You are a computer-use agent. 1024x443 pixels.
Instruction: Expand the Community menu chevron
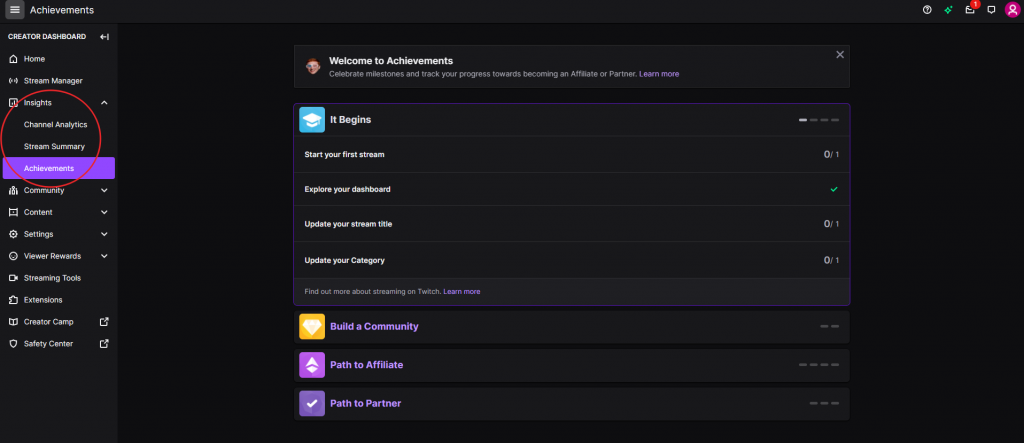[x=104, y=190]
